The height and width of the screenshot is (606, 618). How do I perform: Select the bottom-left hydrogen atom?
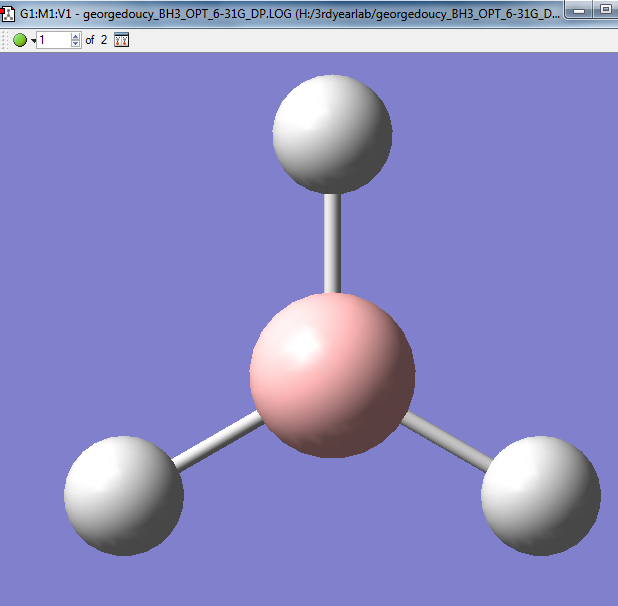[x=124, y=496]
